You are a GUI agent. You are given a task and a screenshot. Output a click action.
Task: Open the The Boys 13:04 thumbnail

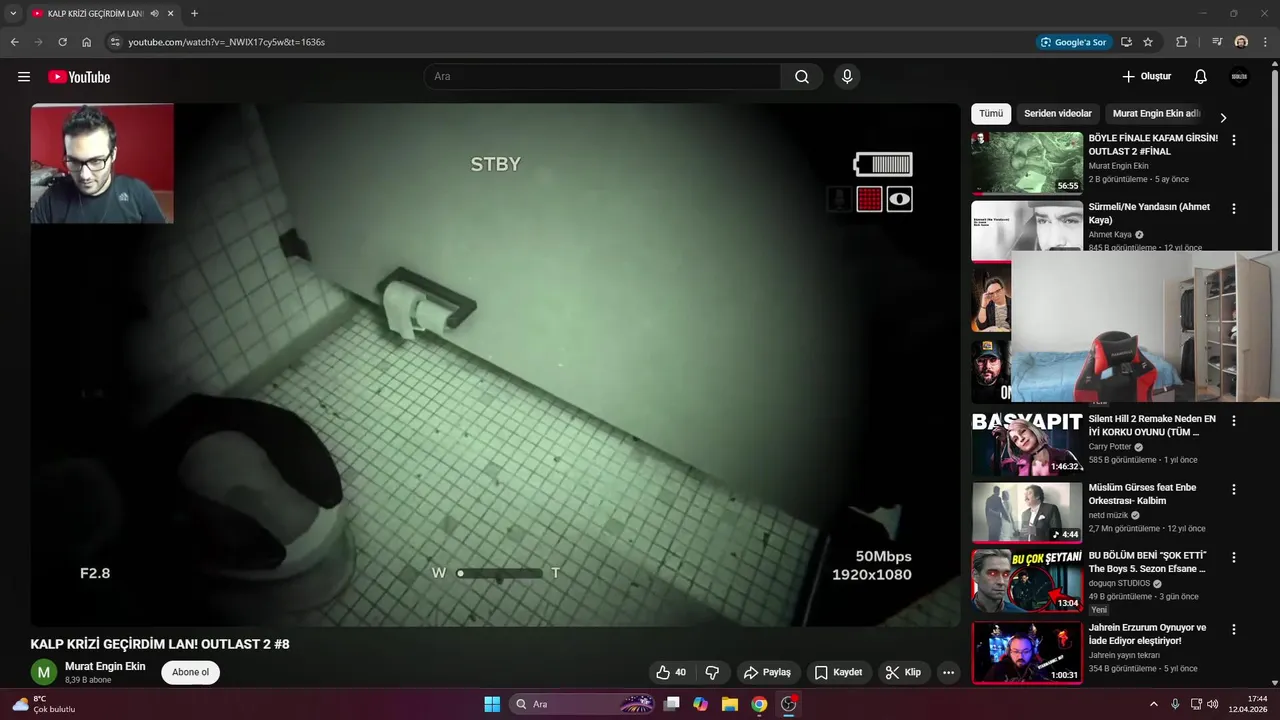[x=1027, y=580]
